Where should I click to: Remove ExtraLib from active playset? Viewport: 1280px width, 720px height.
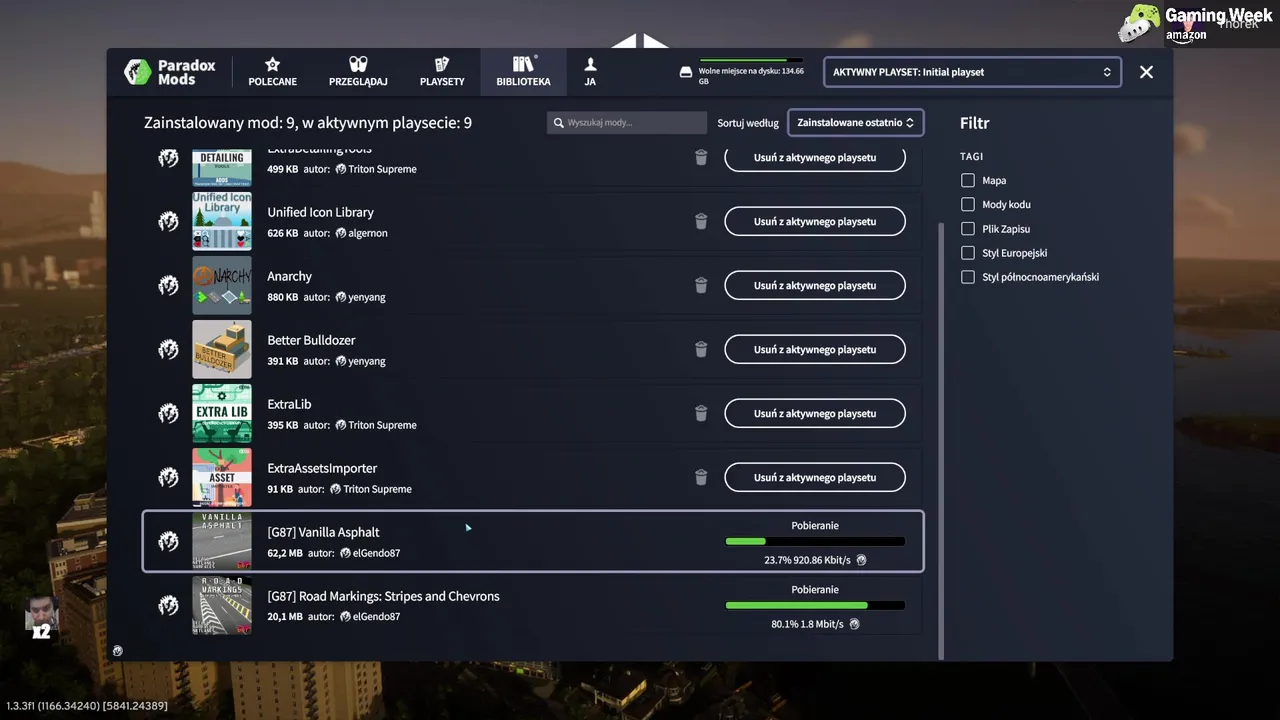click(x=815, y=413)
